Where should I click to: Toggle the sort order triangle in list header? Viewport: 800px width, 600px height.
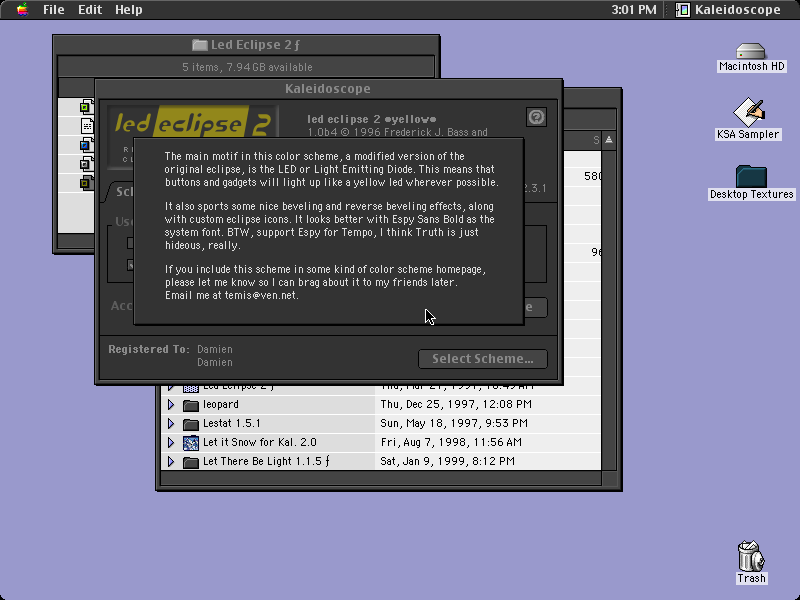pos(609,140)
